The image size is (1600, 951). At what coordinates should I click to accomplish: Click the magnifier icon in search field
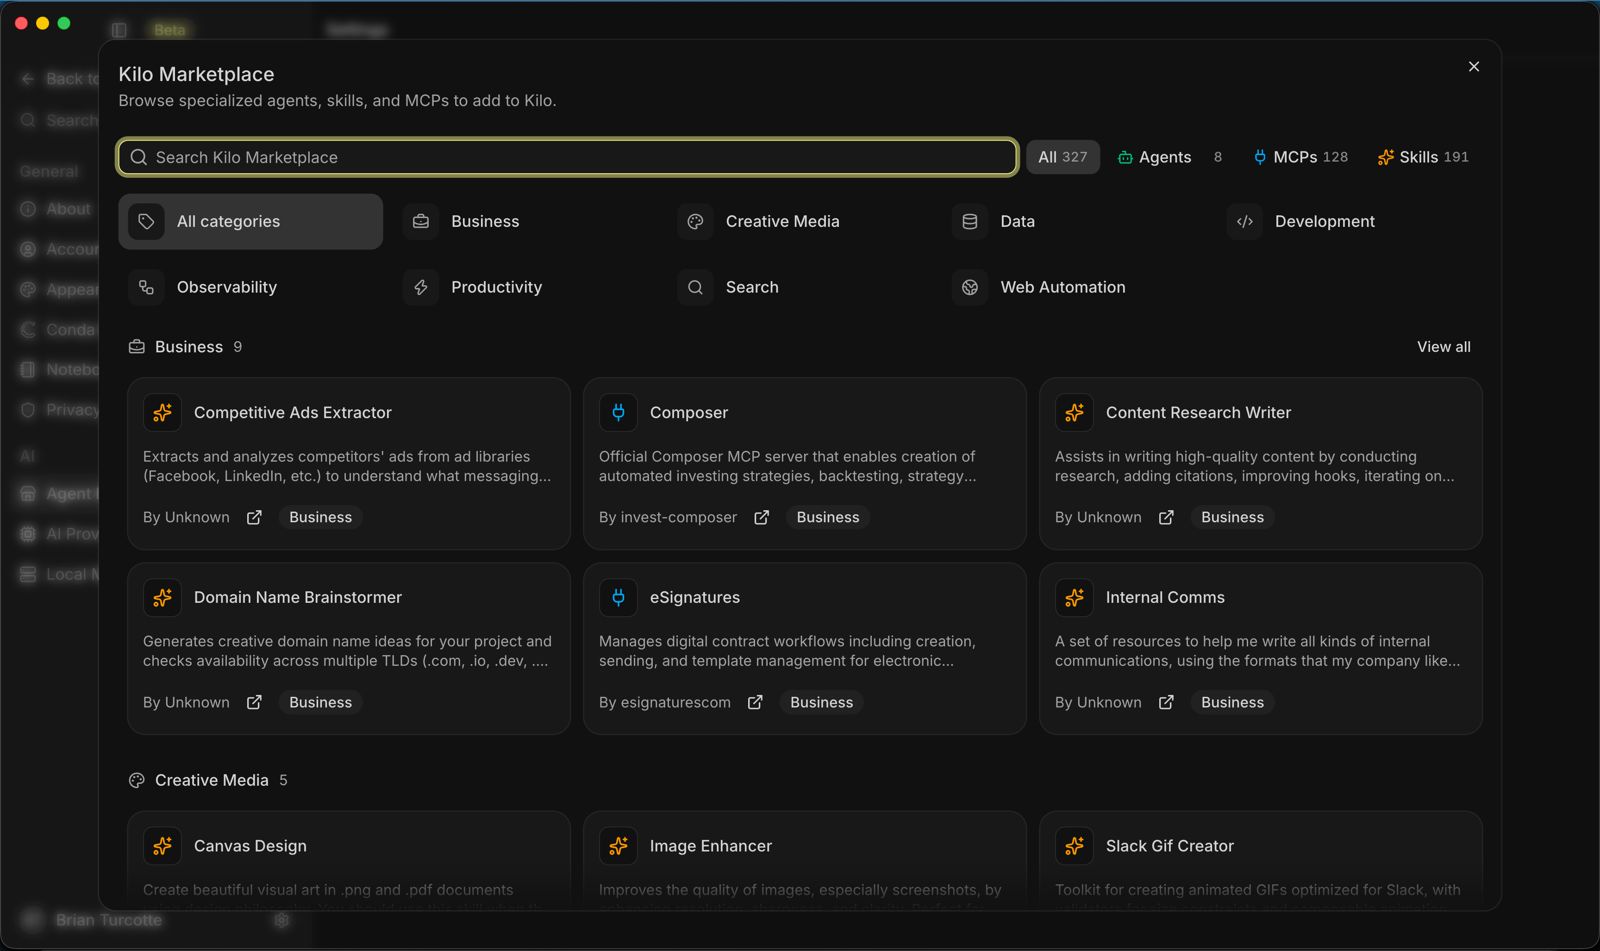tap(139, 157)
